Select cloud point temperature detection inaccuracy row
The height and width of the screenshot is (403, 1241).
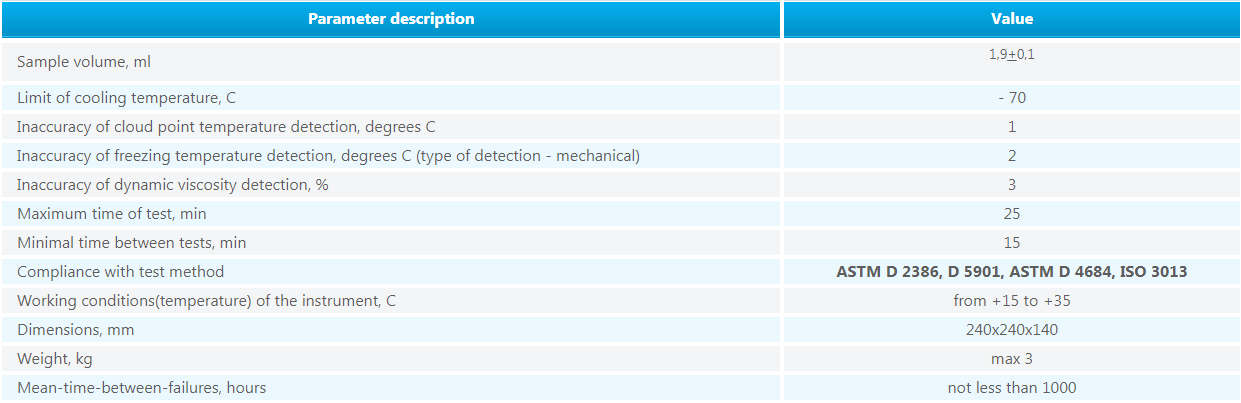[x=621, y=127]
